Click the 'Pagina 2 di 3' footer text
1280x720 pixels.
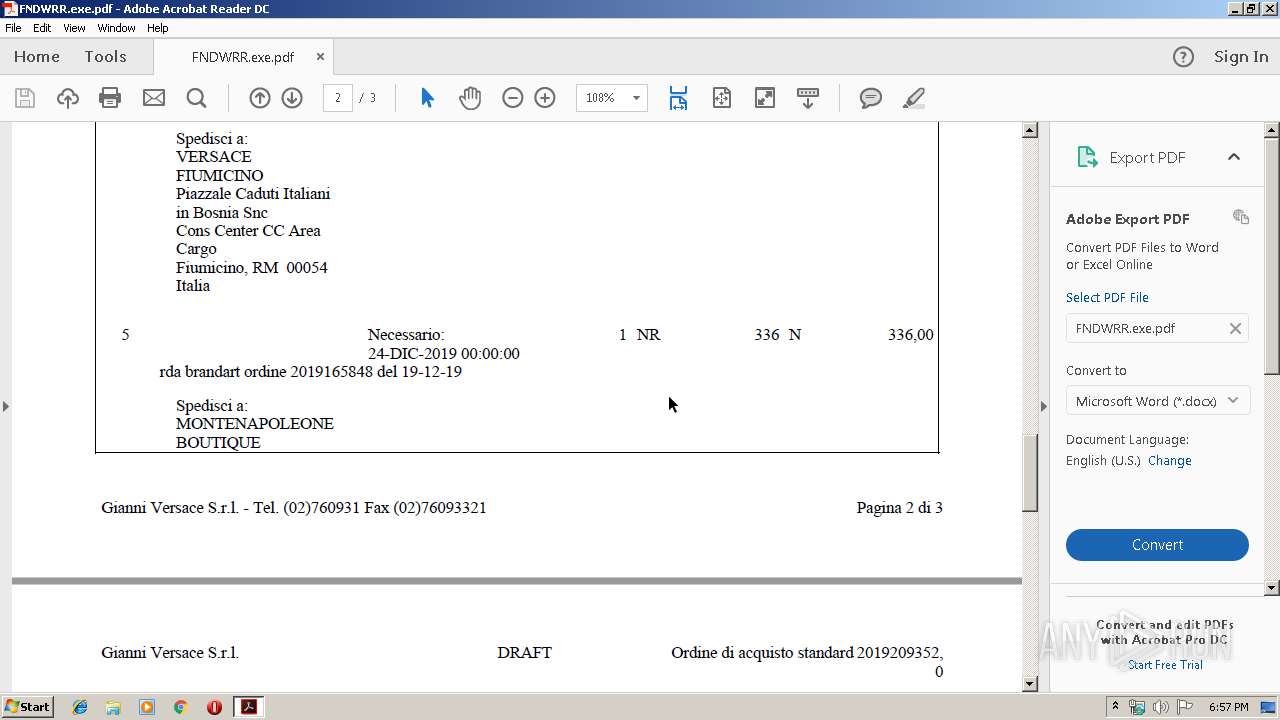coord(899,508)
